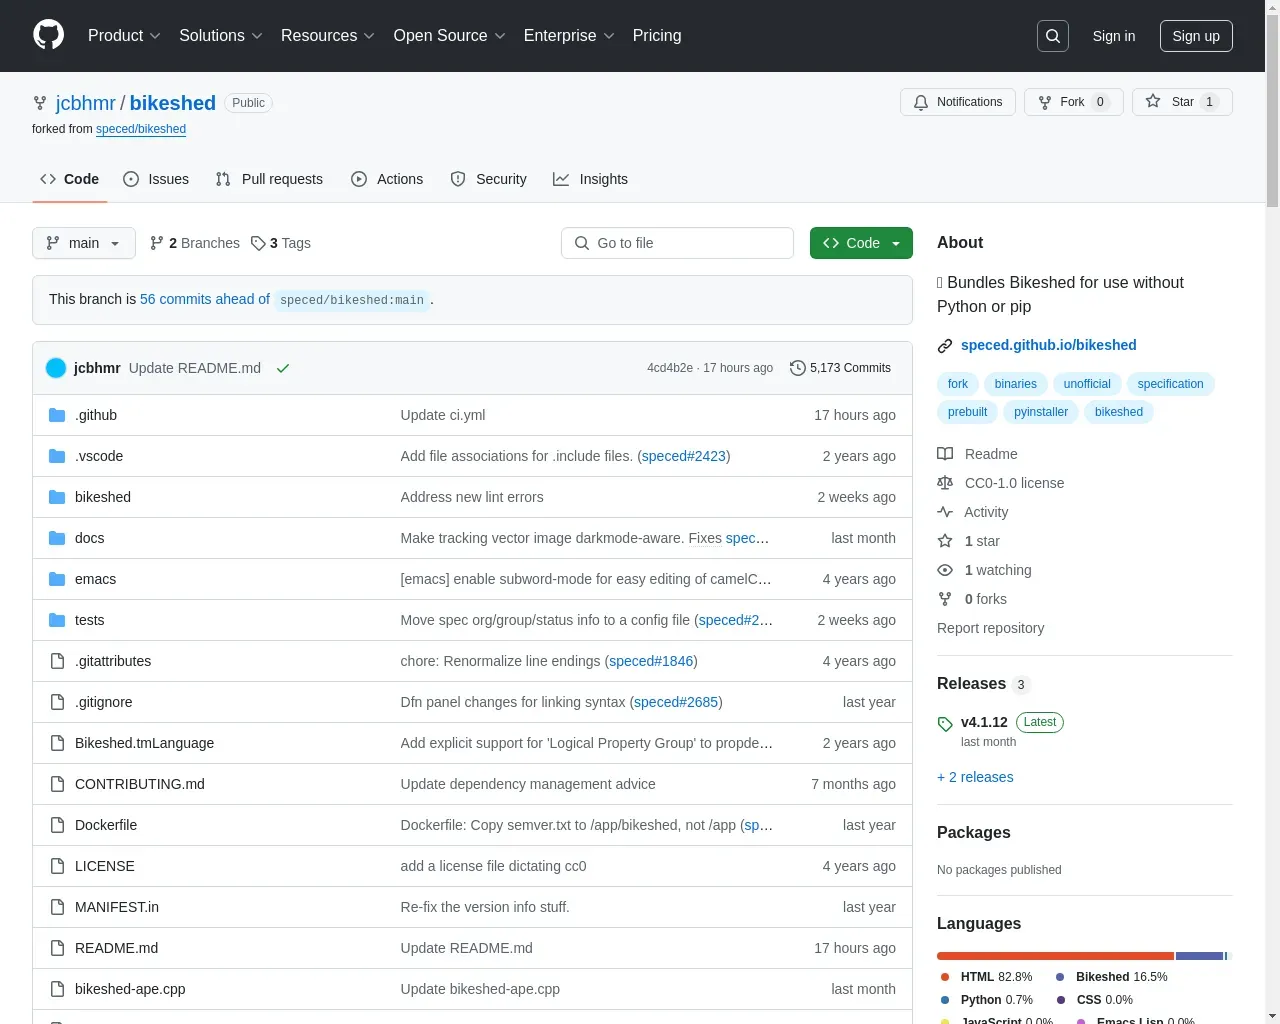The image size is (1280, 1024).
Task: Click Report repository link
Action: pos(990,628)
